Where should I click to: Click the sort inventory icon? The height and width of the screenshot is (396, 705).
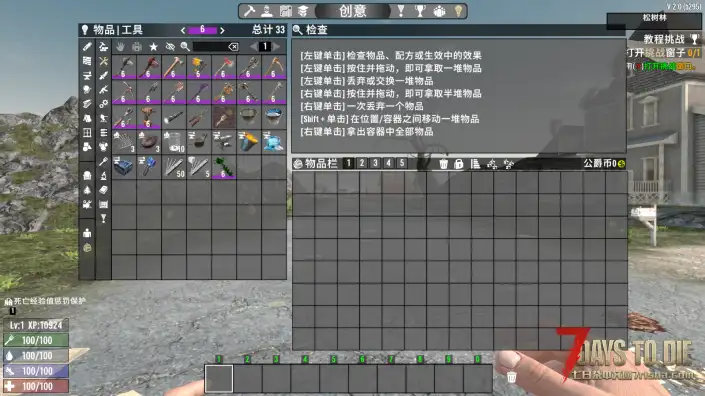point(475,164)
